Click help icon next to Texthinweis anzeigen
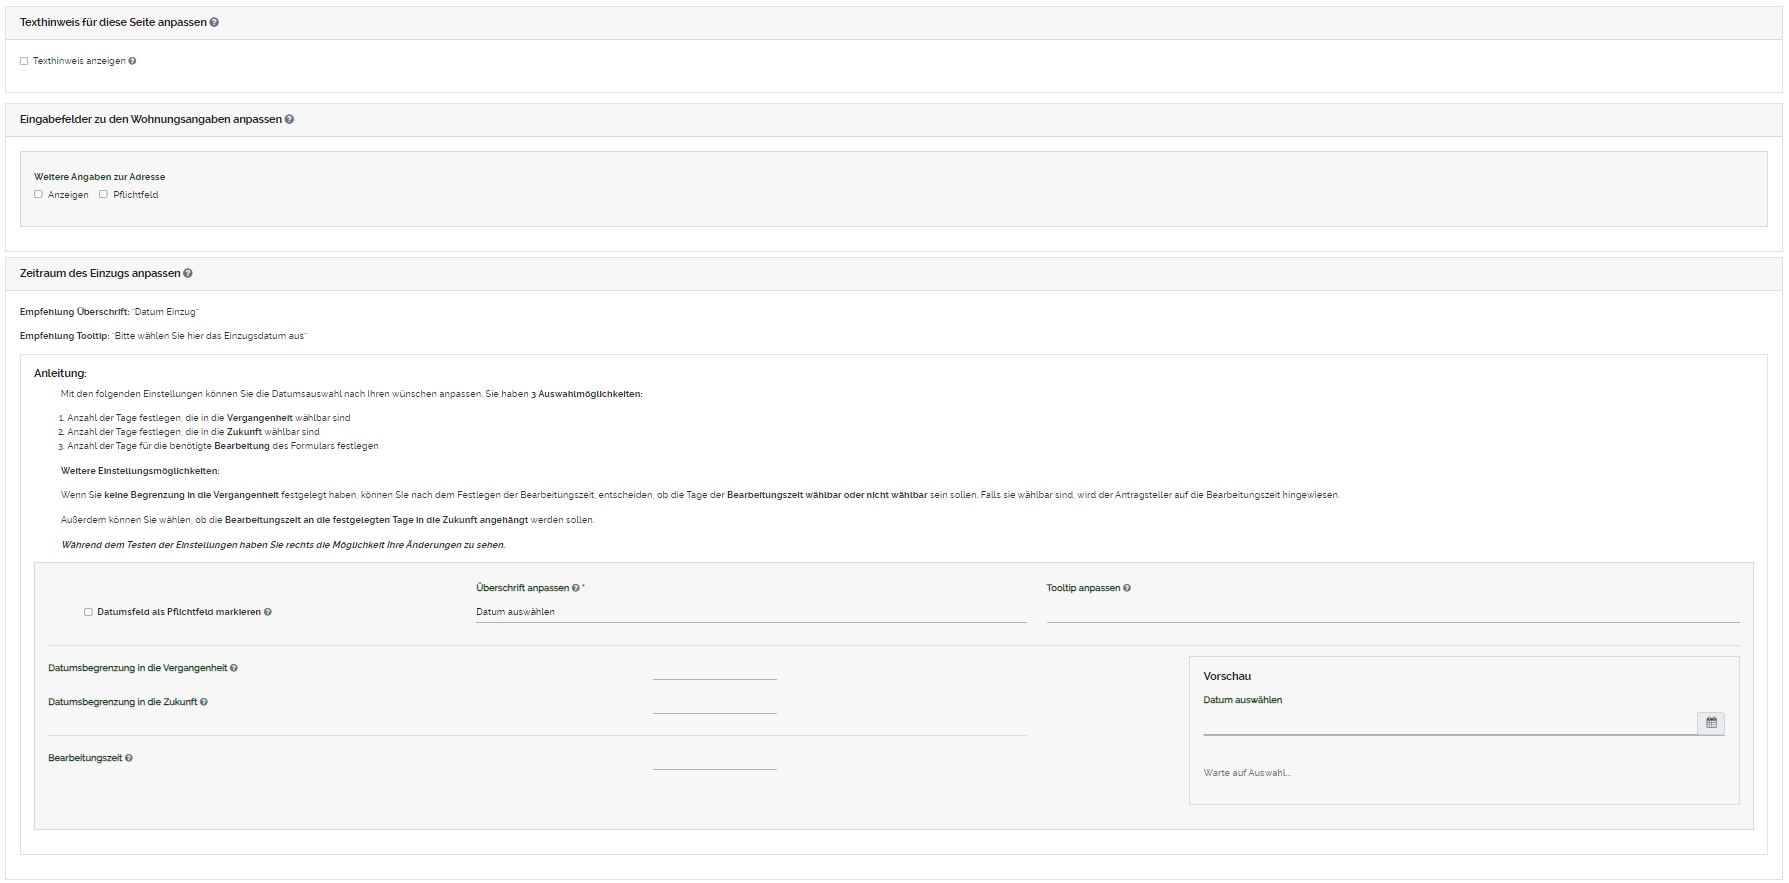 click(x=132, y=61)
